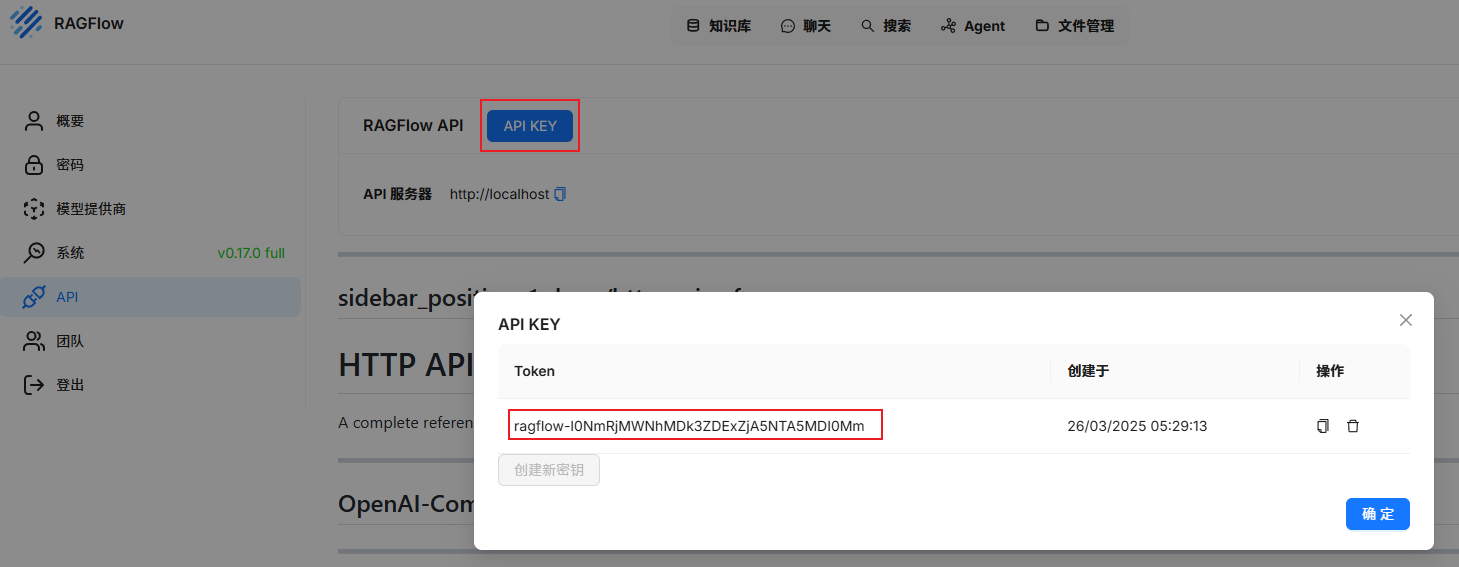
Task: Select 概要 in the sidebar
Action: [x=150, y=121]
